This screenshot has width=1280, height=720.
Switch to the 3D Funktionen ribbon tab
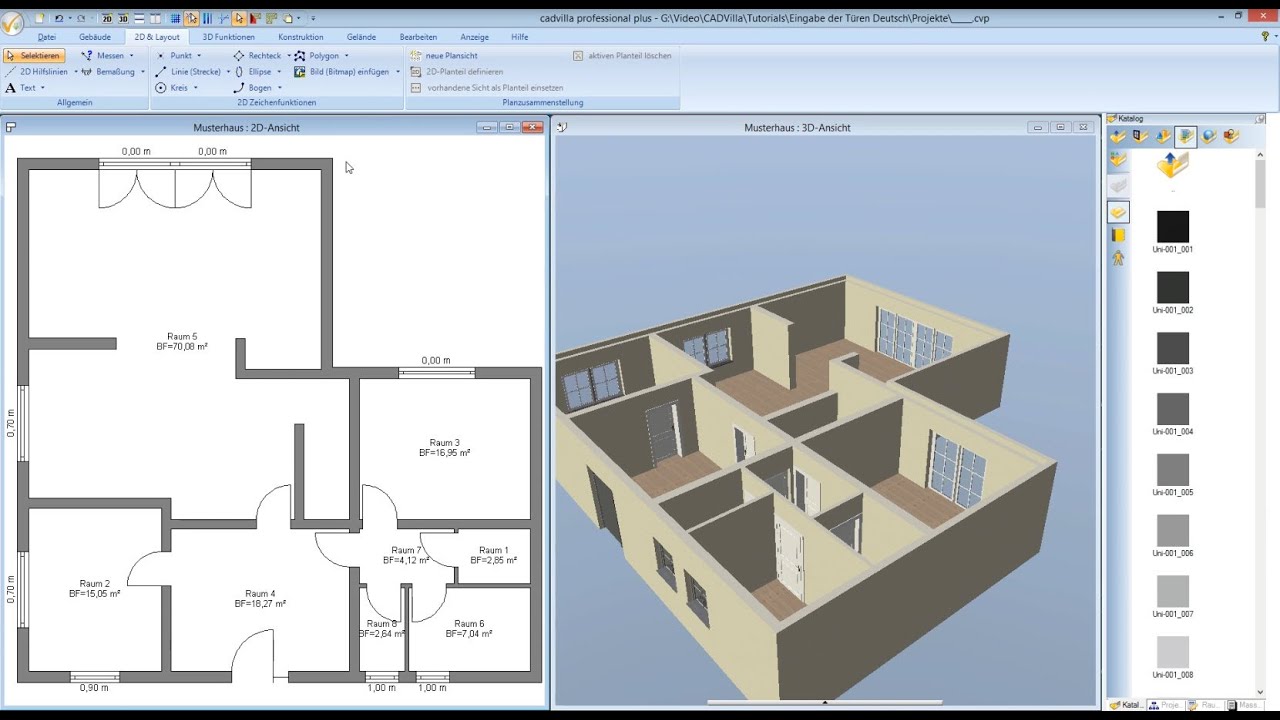229,37
